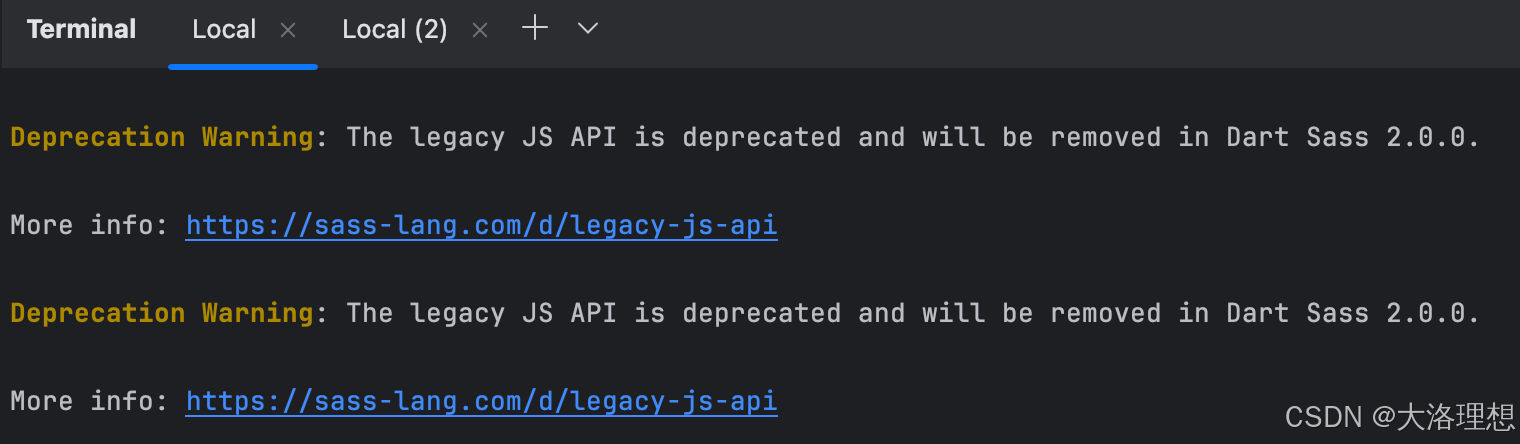Image resolution: width=1520 pixels, height=444 pixels.
Task: Open the first sass-lang legacy-js-api link
Action: coord(482,225)
